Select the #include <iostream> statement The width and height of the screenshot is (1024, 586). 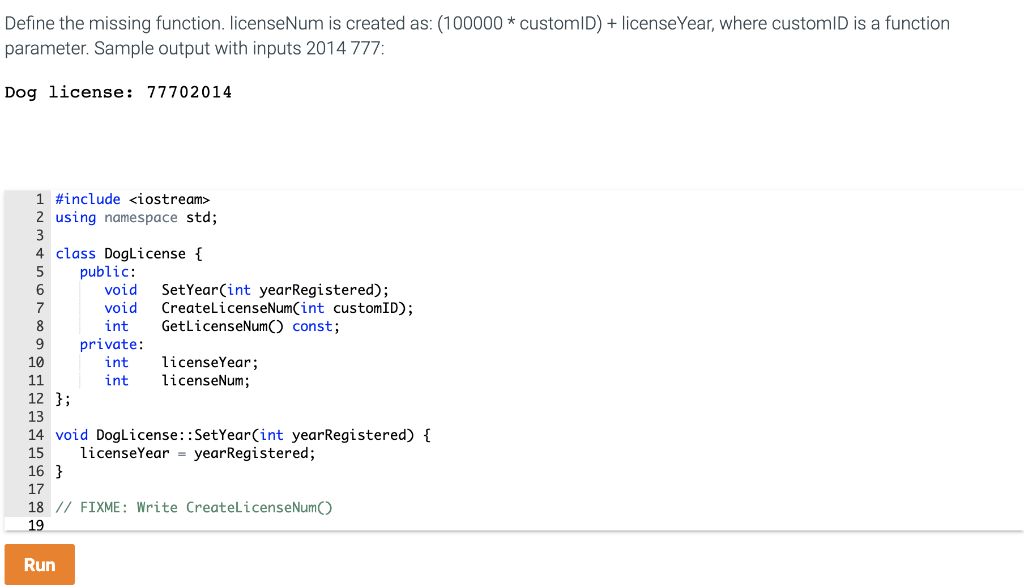133,198
